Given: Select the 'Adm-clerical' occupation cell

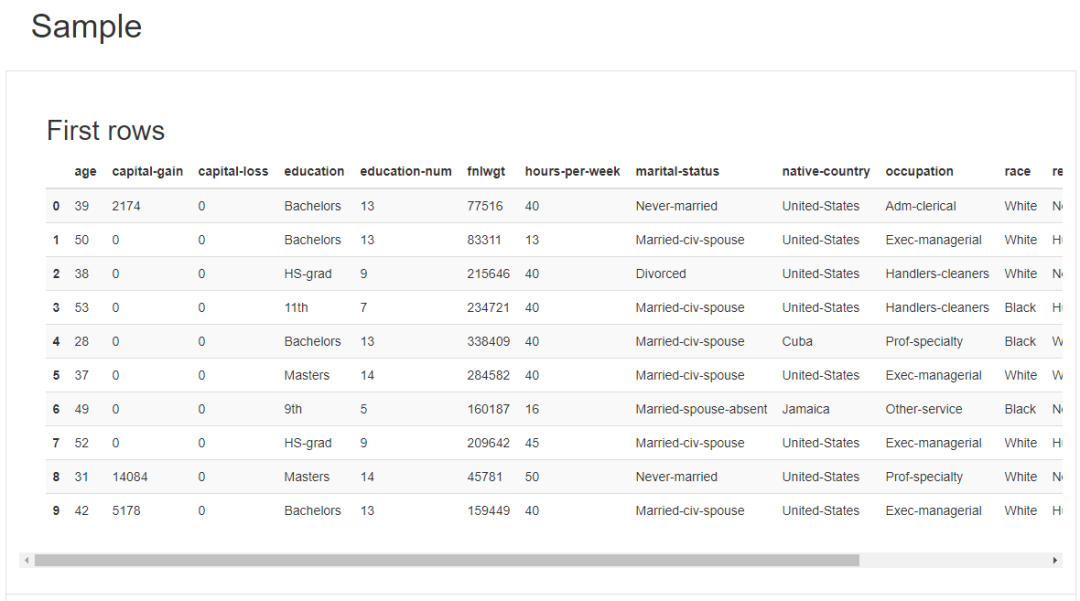Looking at the screenshot, I should tap(920, 206).
